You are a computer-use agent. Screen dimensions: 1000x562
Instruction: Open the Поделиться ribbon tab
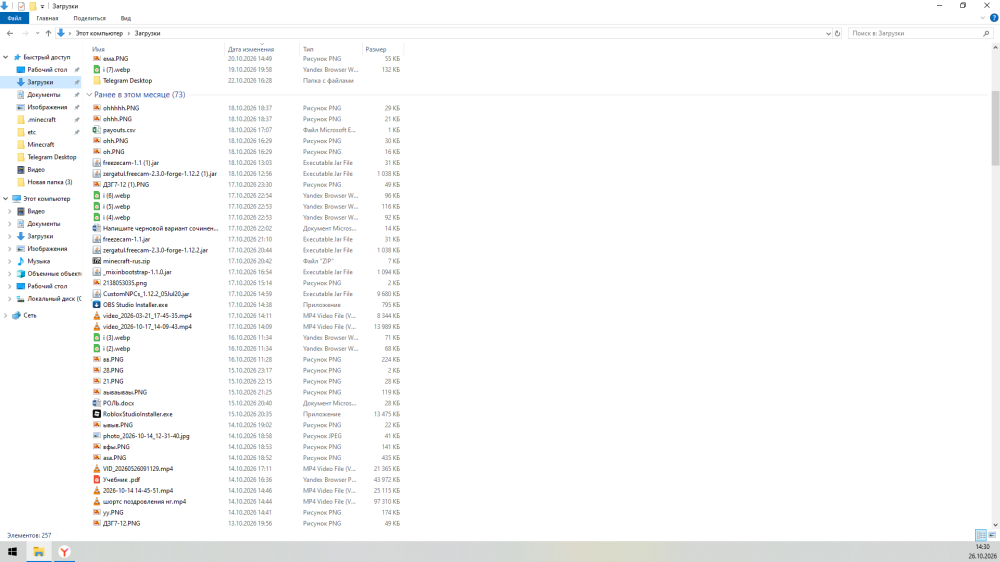89,18
